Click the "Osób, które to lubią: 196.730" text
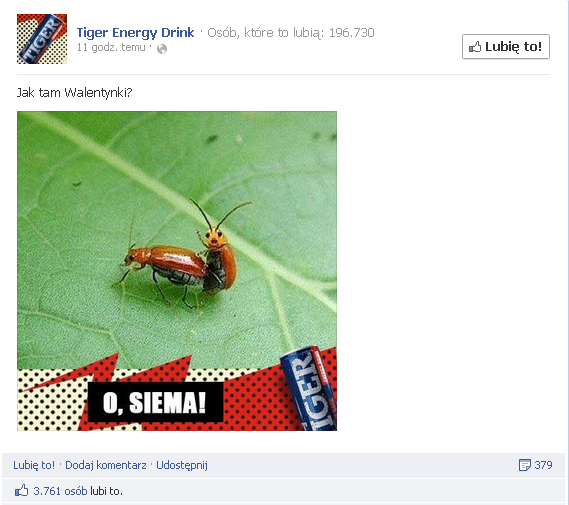 coord(291,33)
